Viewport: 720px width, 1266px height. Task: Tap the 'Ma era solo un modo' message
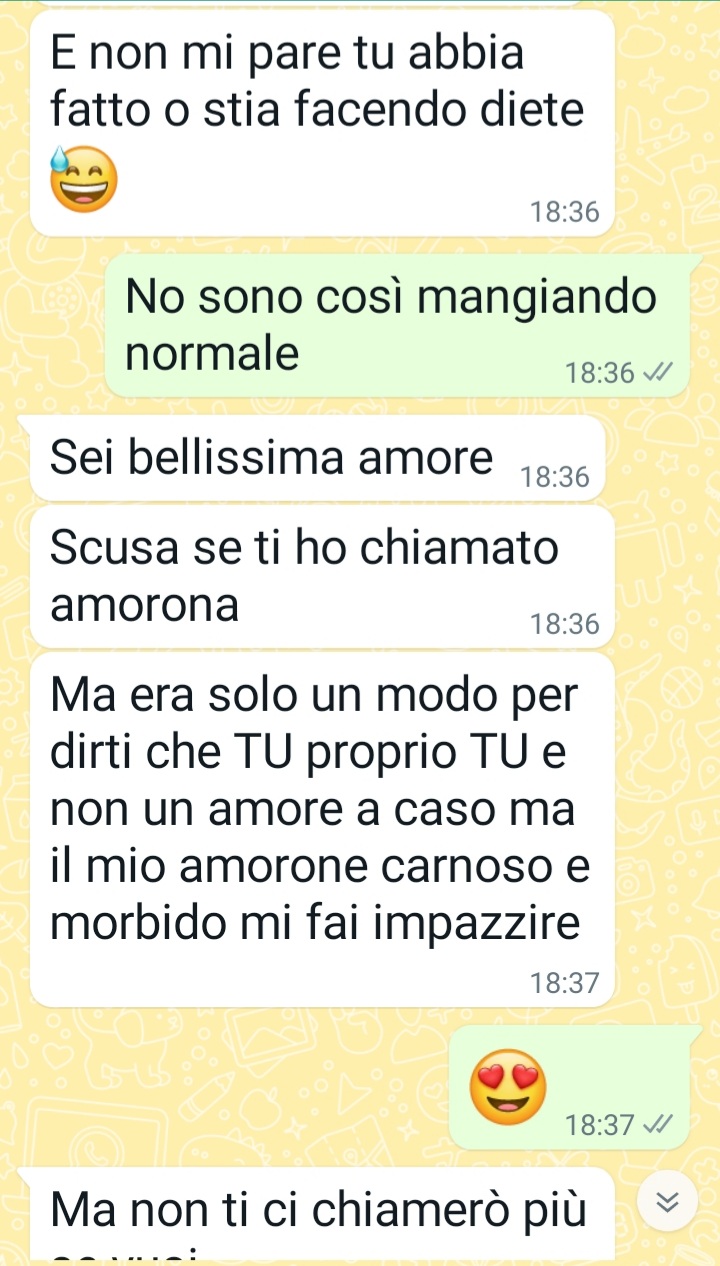322,829
